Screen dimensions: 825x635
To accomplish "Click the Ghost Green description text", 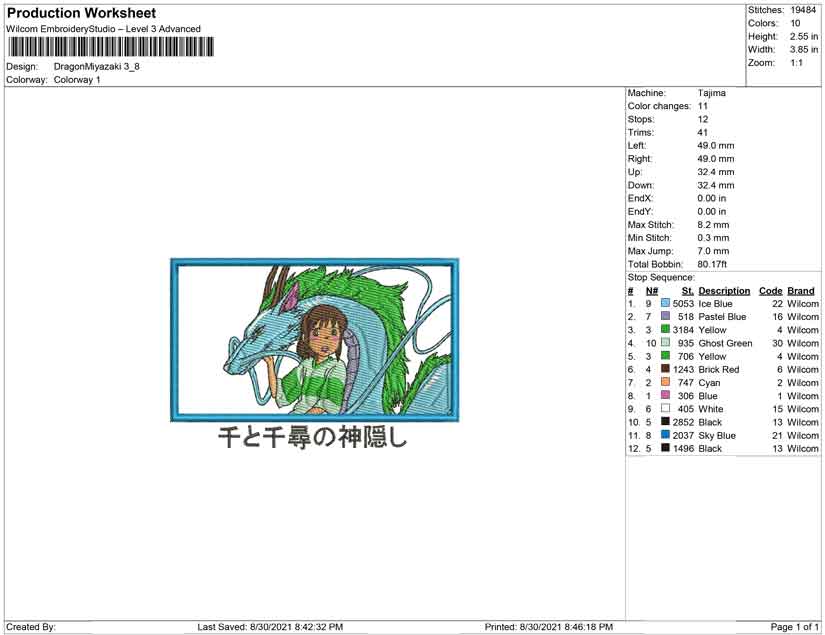I will pyautogui.click(x=726, y=344).
